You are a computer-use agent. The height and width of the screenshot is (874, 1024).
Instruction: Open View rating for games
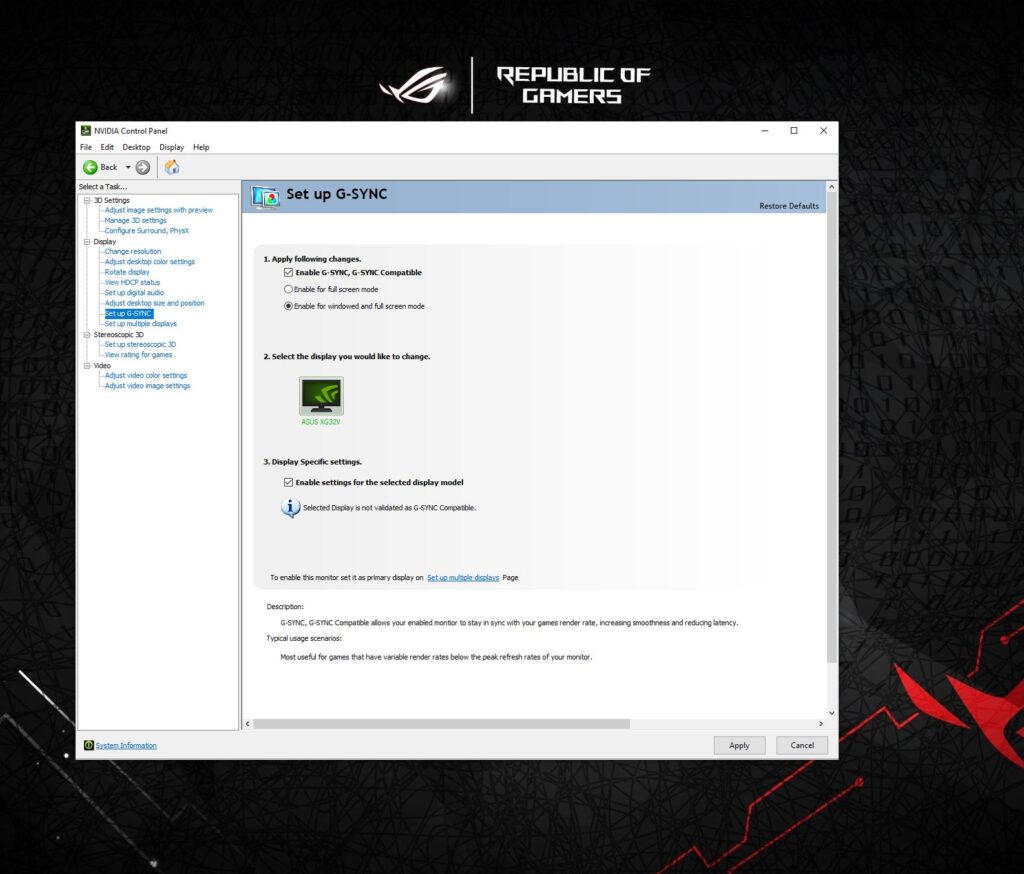(138, 355)
